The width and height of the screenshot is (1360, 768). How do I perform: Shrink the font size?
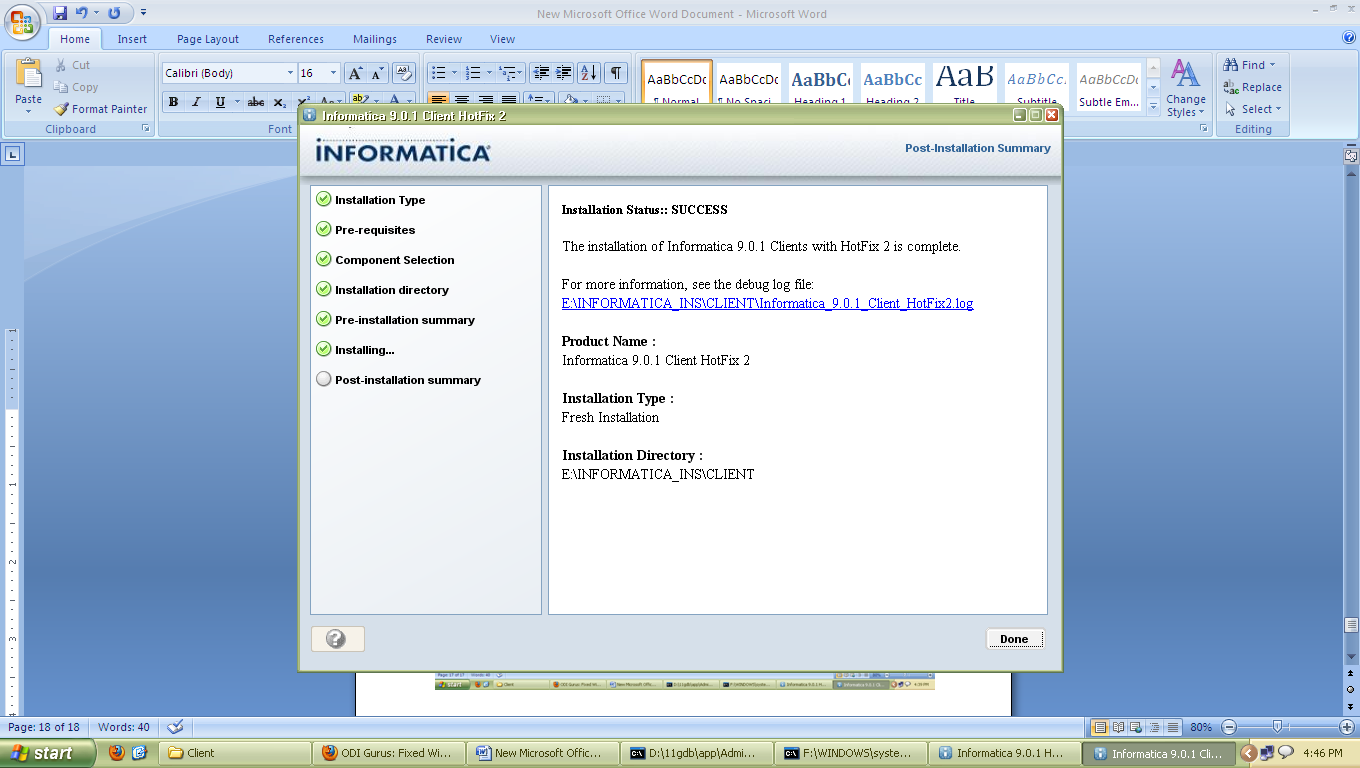coord(377,73)
